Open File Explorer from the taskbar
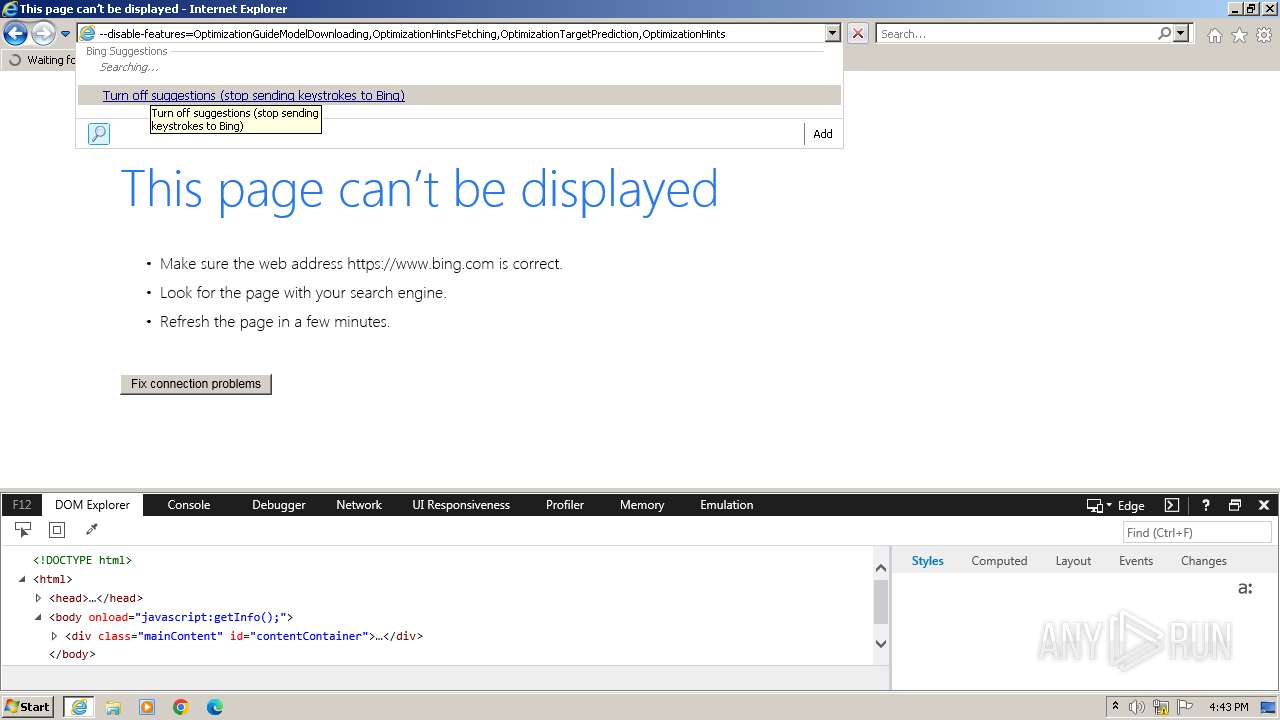1280x720 pixels. [113, 707]
